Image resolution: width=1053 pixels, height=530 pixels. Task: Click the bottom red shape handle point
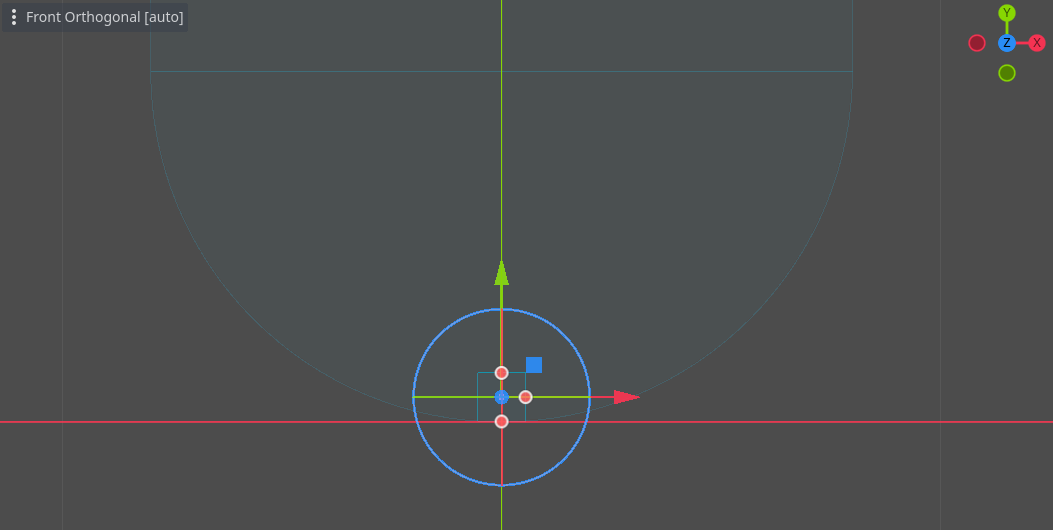[502, 421]
